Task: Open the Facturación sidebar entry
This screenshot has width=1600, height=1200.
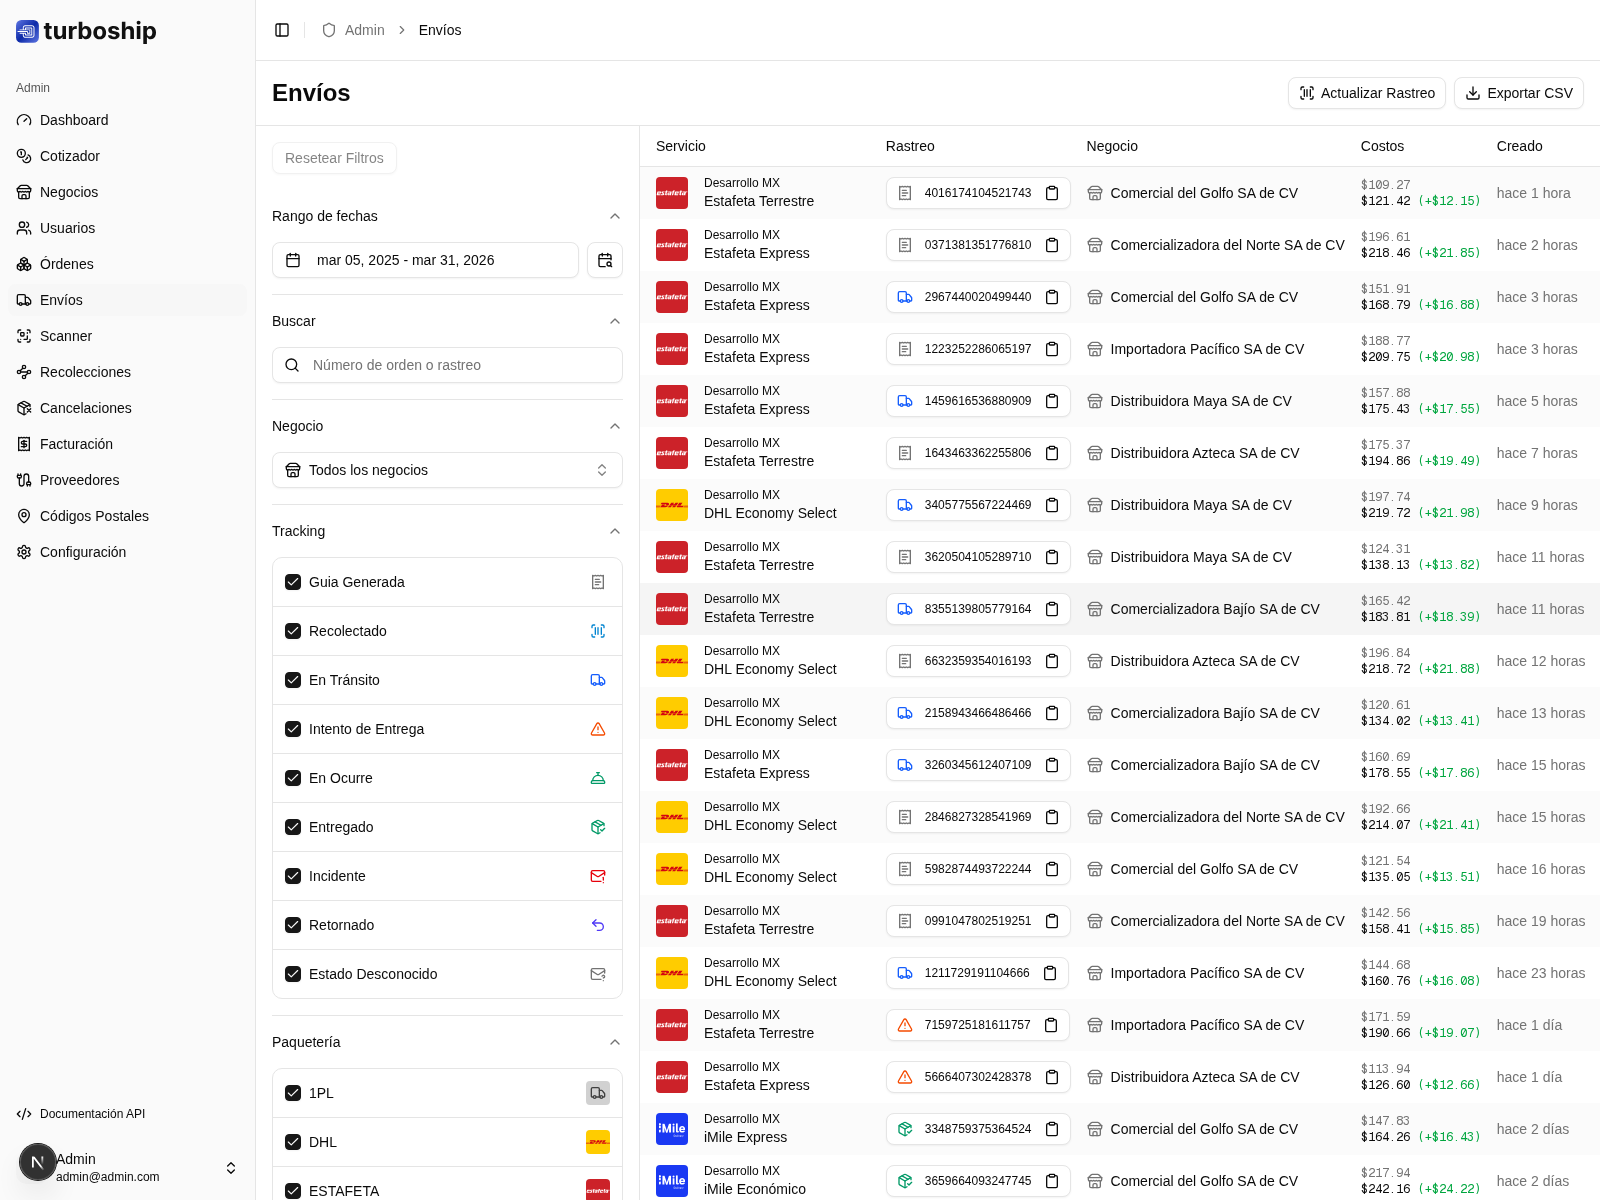Action: [77, 444]
